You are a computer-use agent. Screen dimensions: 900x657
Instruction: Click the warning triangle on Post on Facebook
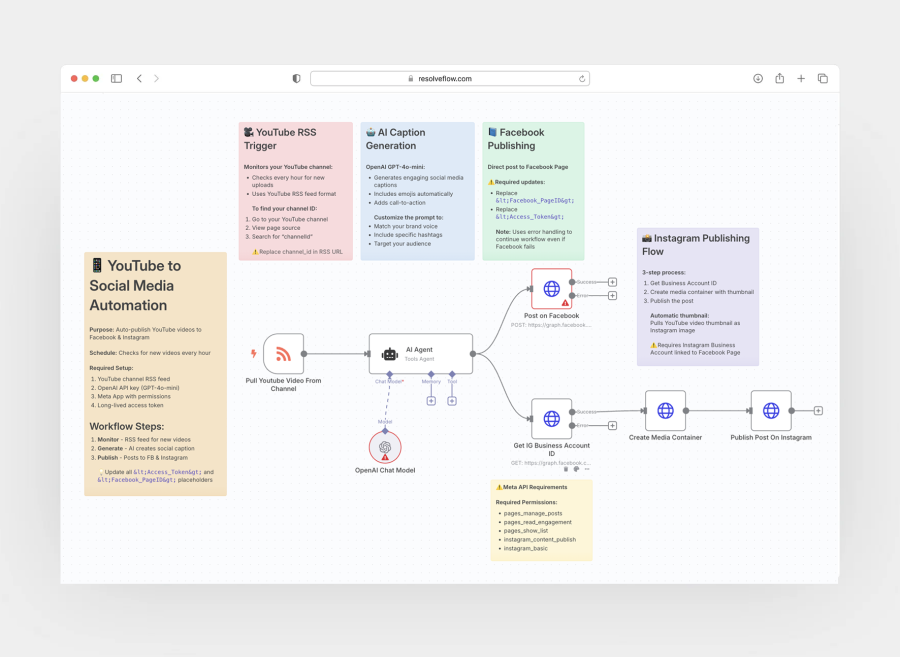(565, 302)
